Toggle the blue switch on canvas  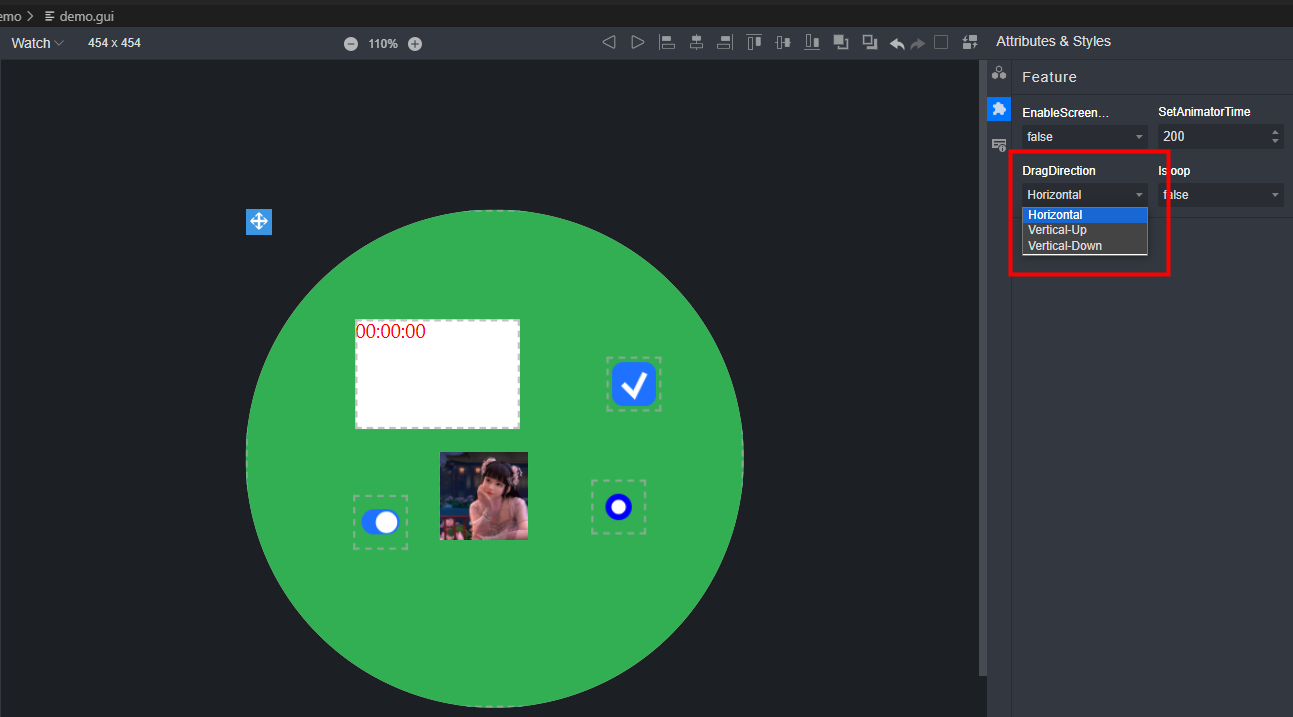coord(380,522)
